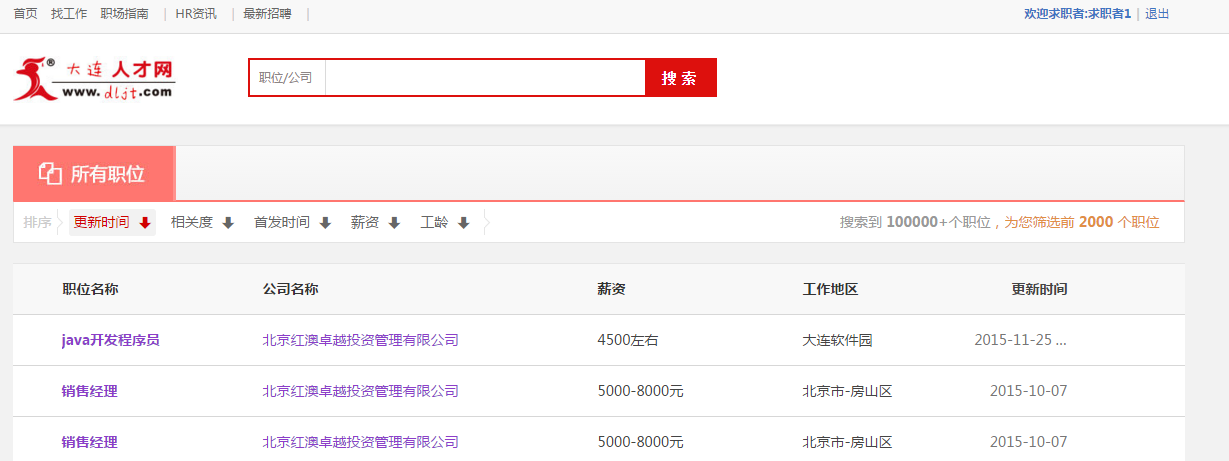Screen dimensions: 1229x461
Task: Sort by 薪资
Action: (365, 223)
